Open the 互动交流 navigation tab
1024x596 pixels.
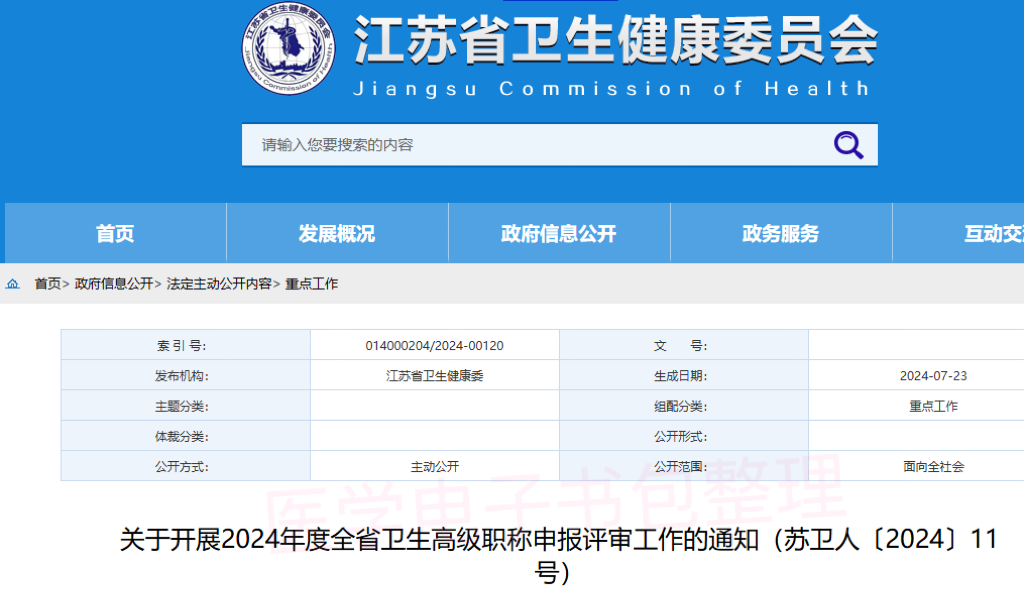959,233
